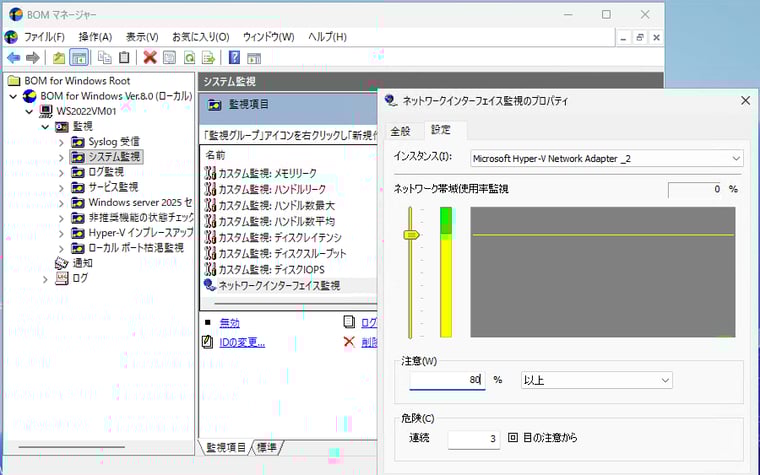Screen dimensions: 760x475
Task: Select the ローカル ポート枯渇監視 tree item
Action: pos(135,248)
